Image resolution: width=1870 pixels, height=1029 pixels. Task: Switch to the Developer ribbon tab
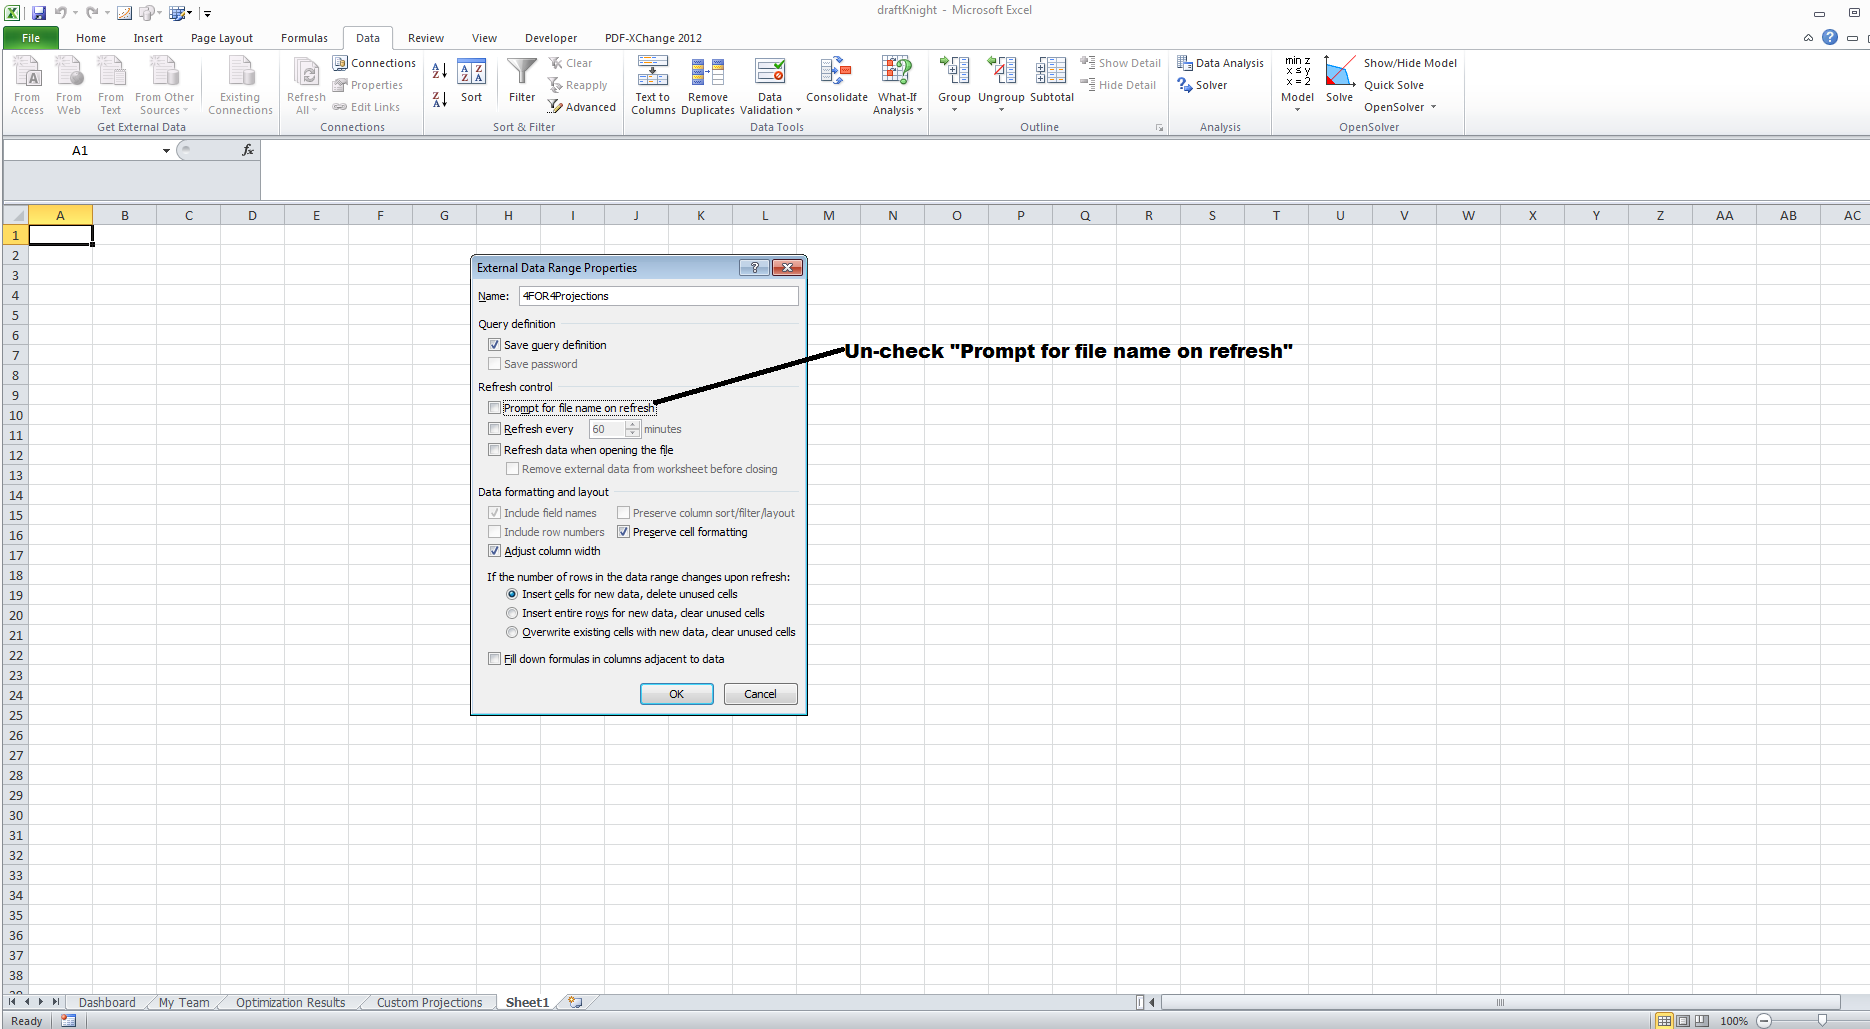click(x=551, y=38)
